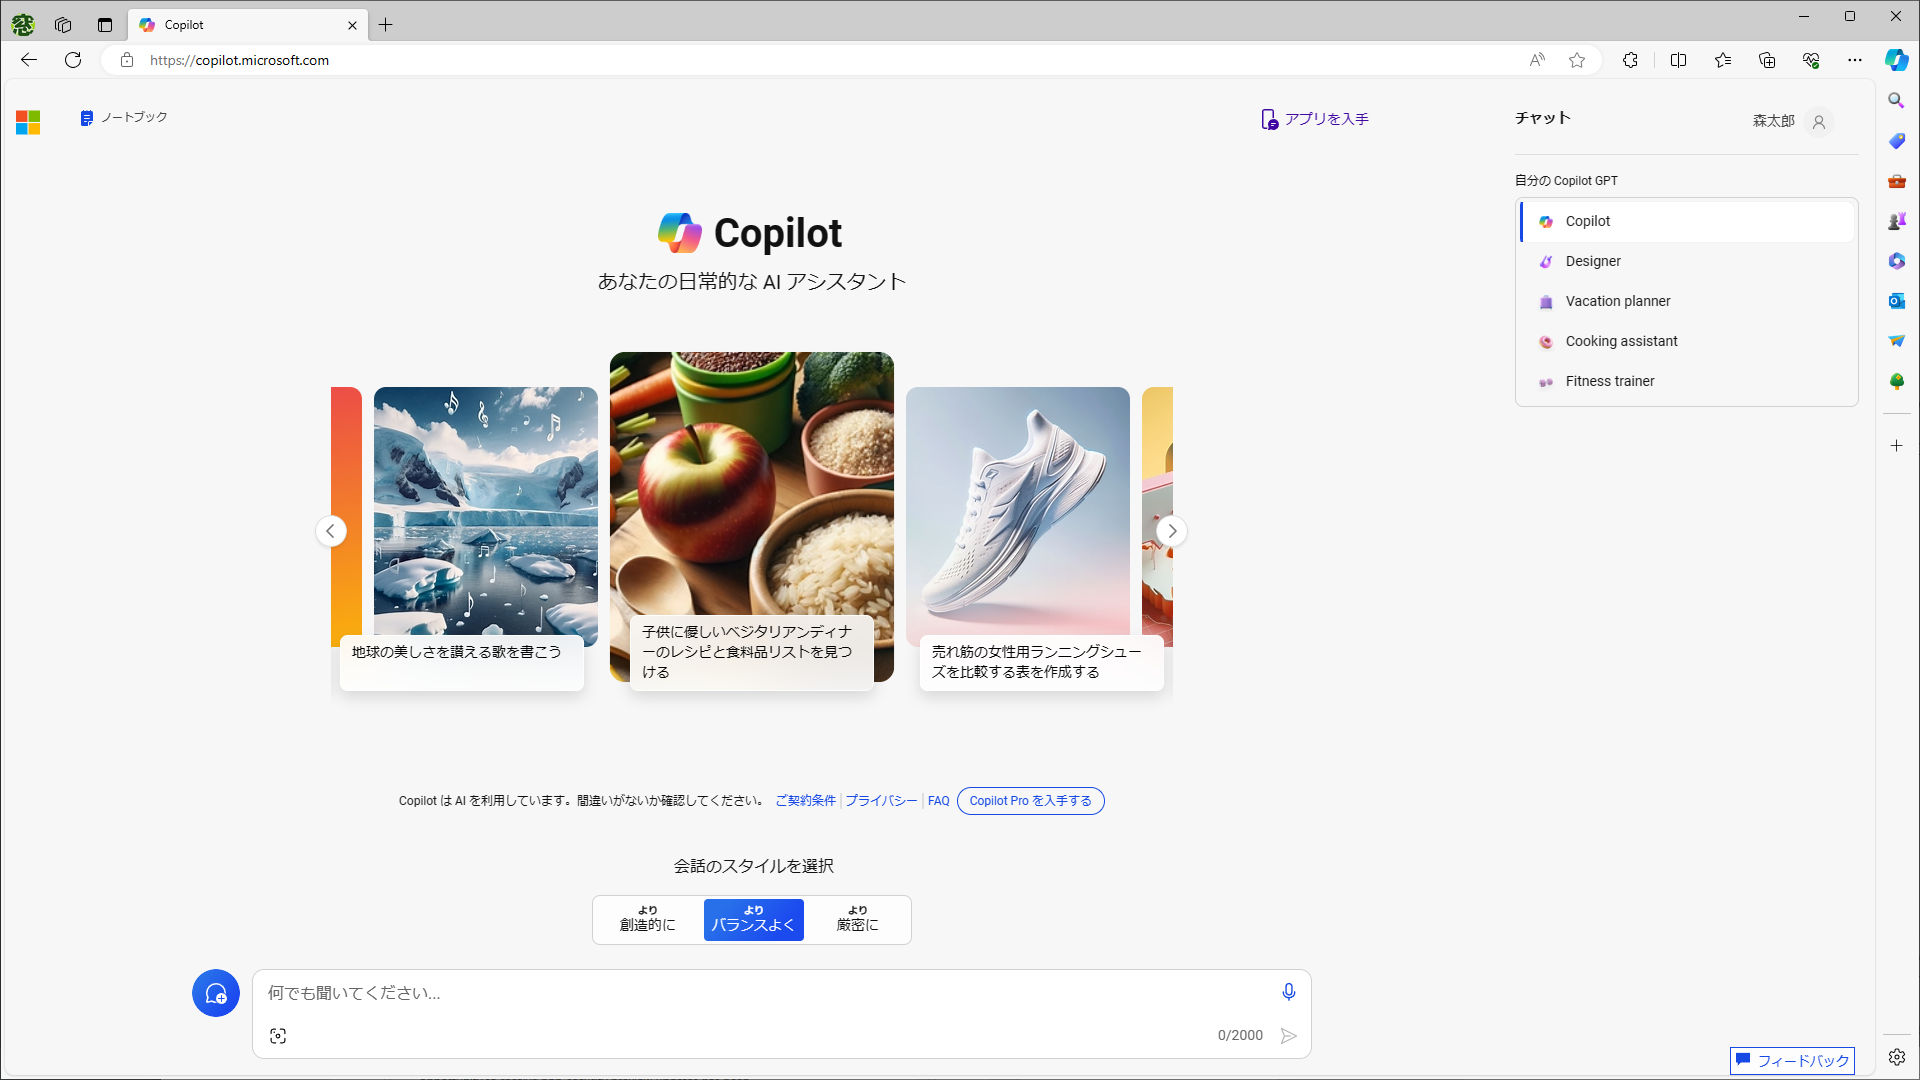Click the Copilot Pro を入手する button
Image resolution: width=1920 pixels, height=1080 pixels.
pyautogui.click(x=1030, y=800)
